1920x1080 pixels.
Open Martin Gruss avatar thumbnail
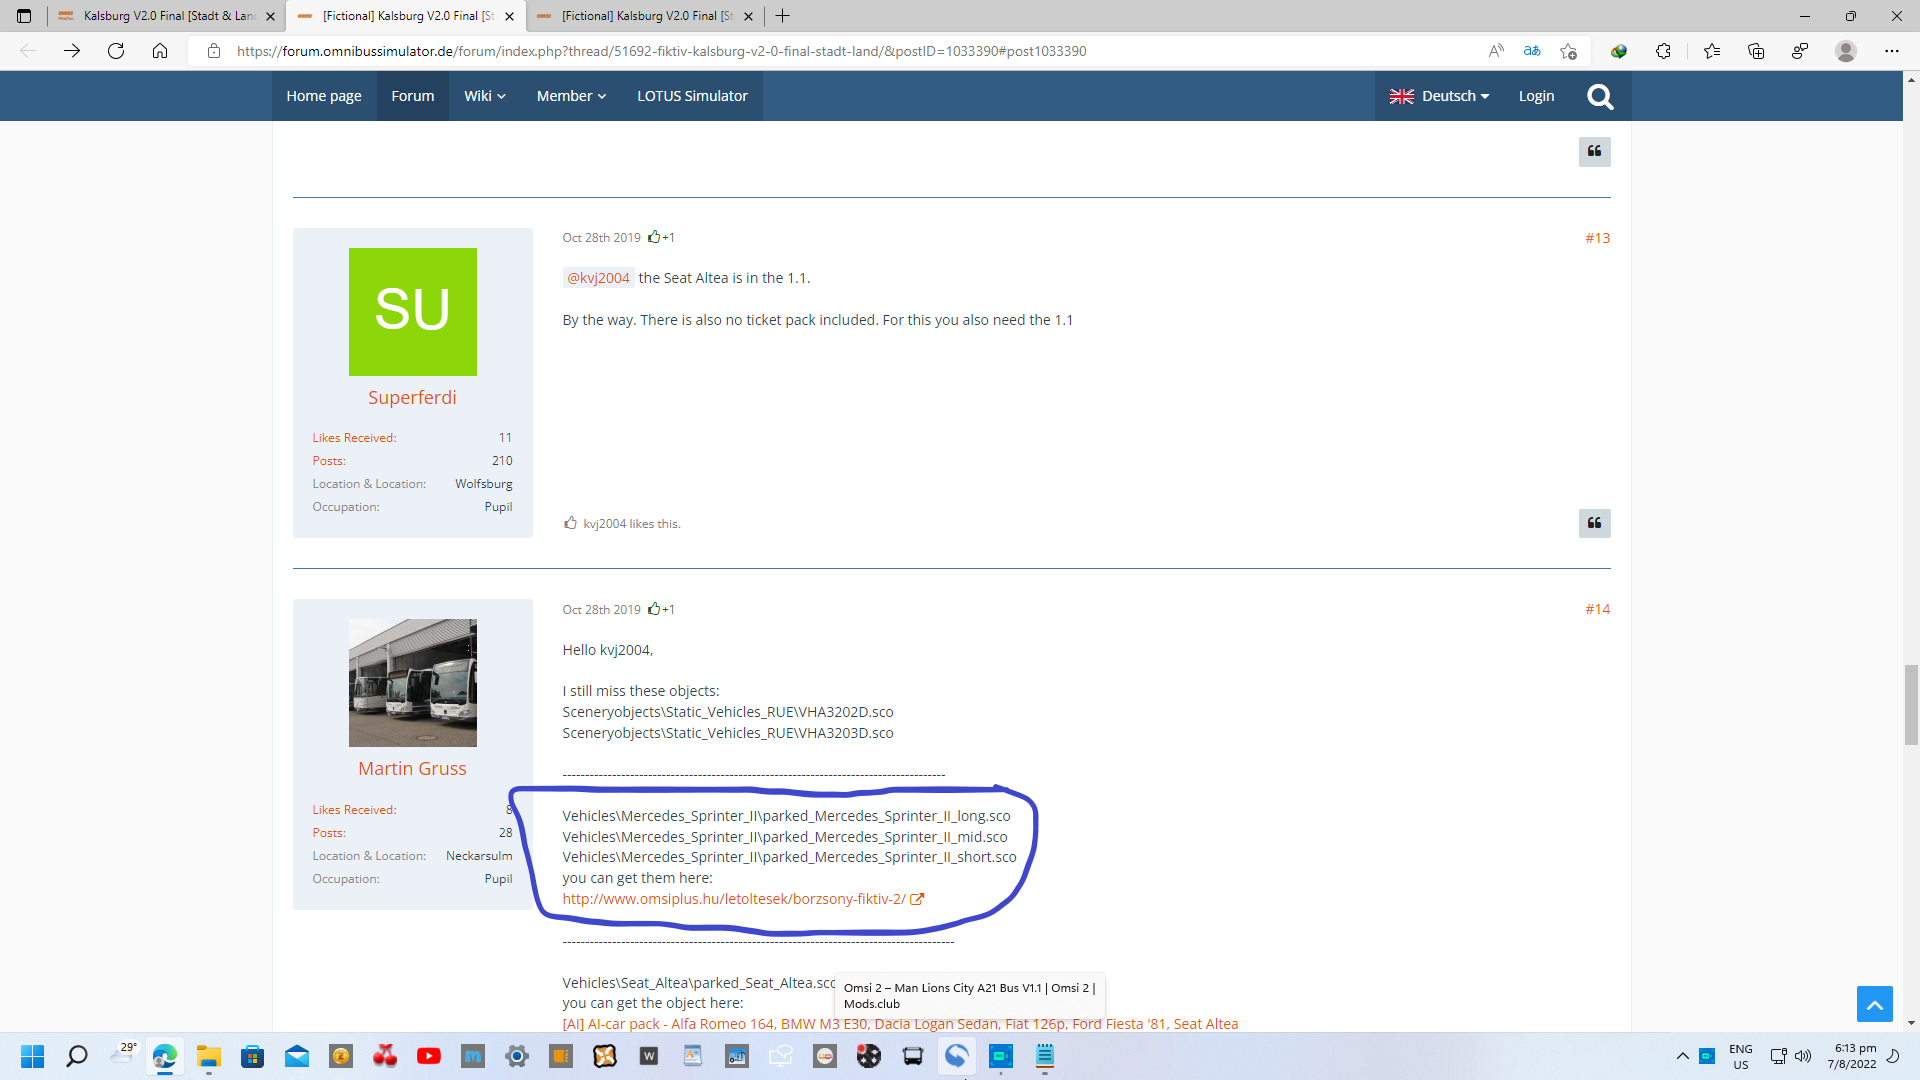point(412,683)
